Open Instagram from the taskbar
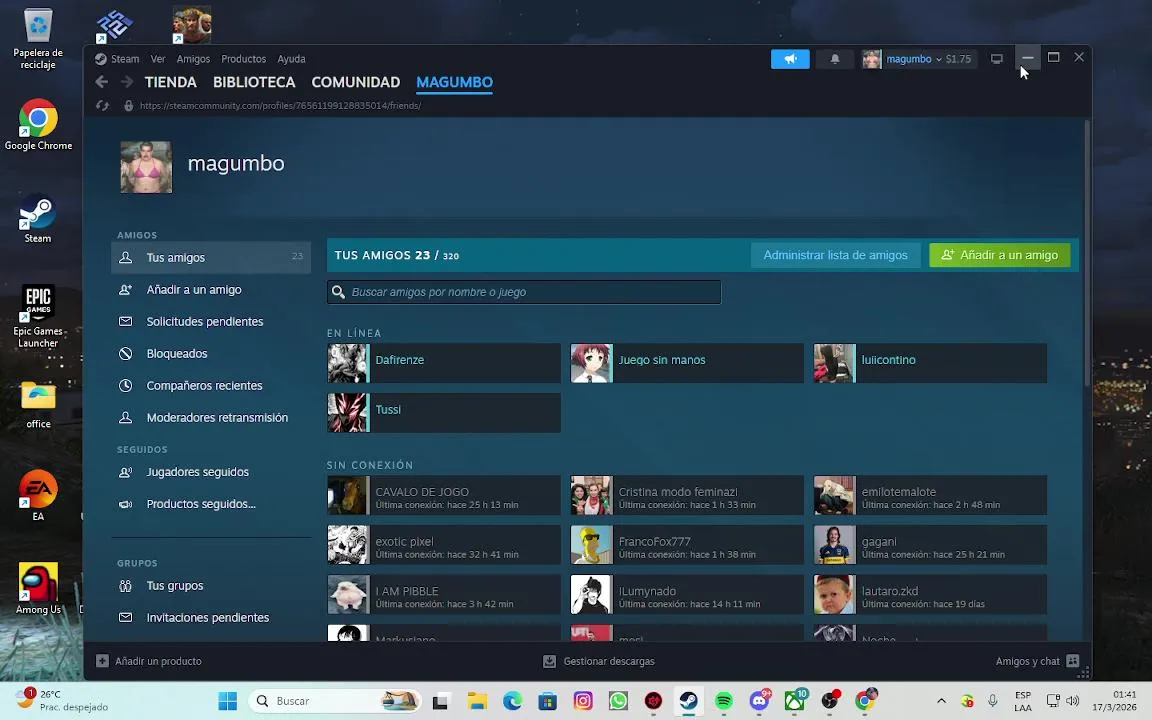Image resolution: width=1152 pixels, height=720 pixels. click(583, 701)
